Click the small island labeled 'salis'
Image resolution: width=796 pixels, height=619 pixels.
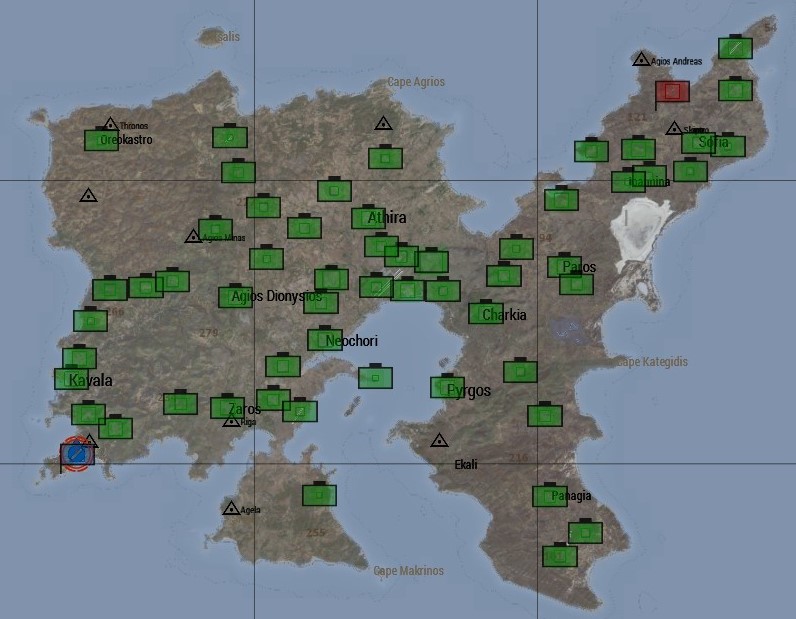pos(213,37)
